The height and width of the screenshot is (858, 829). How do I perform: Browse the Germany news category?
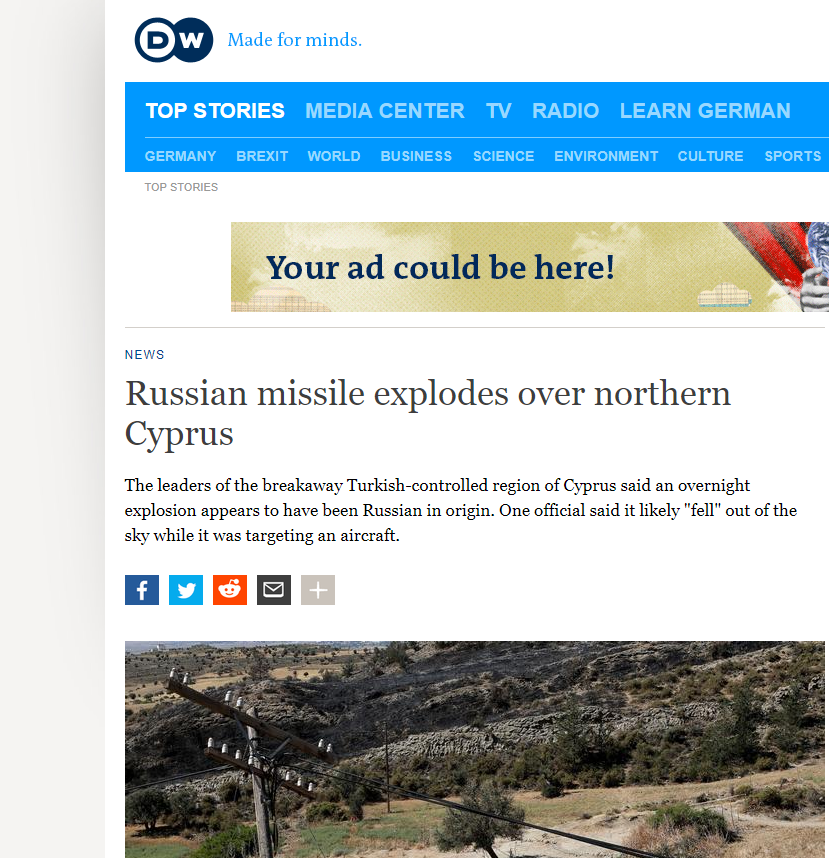click(181, 156)
